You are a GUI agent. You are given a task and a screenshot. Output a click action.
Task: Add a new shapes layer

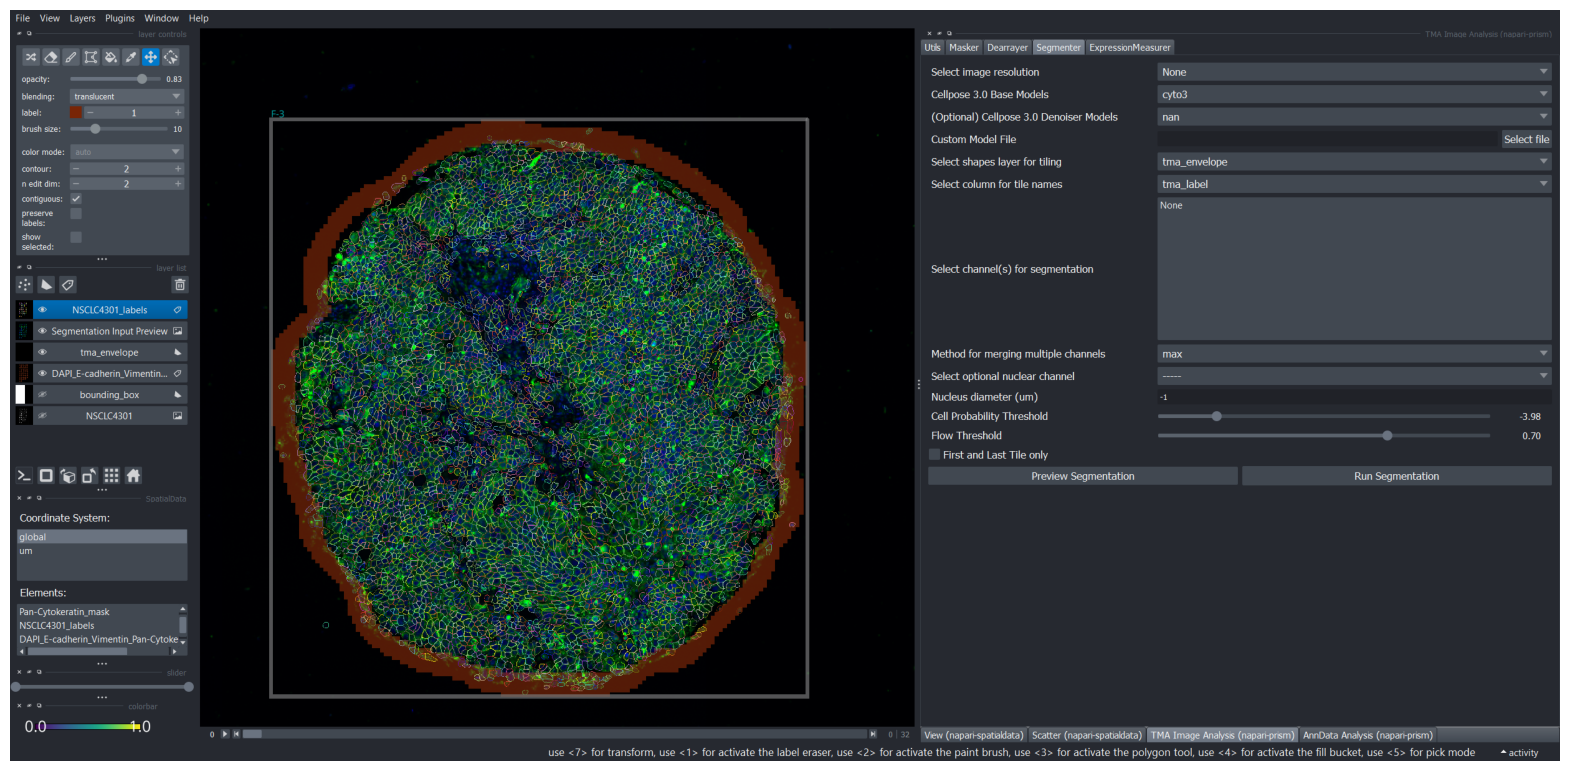46,285
